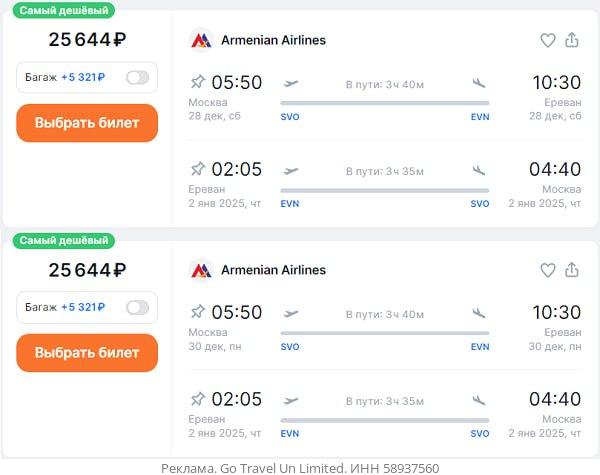Click share icon on first ticket
Image resolution: width=600 pixels, height=475 pixels.
[572, 40]
